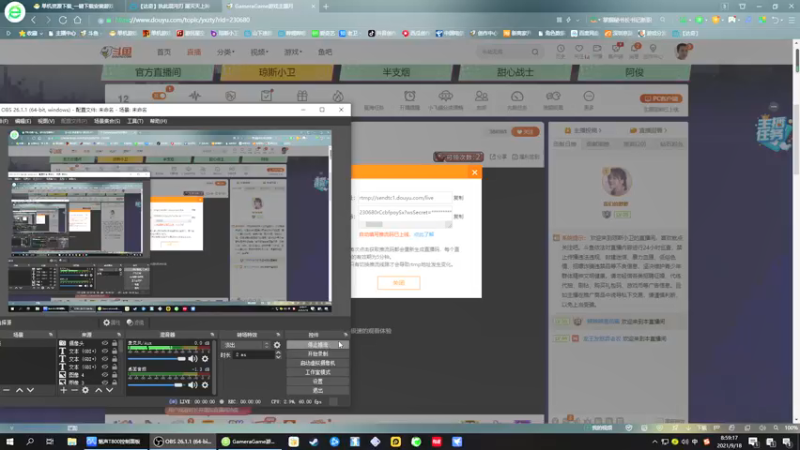Select the 半支烟 streamer tab
The image size is (800, 450).
[x=396, y=72]
